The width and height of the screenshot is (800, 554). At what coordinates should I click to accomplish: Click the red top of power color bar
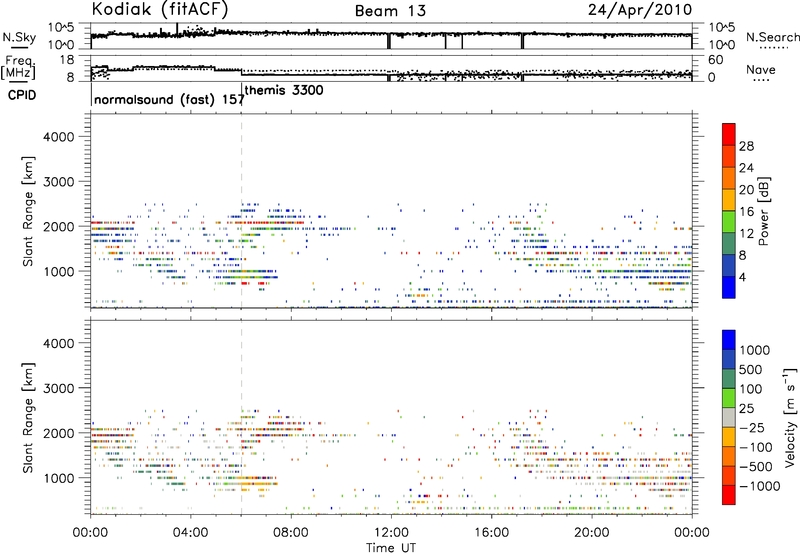(729, 134)
